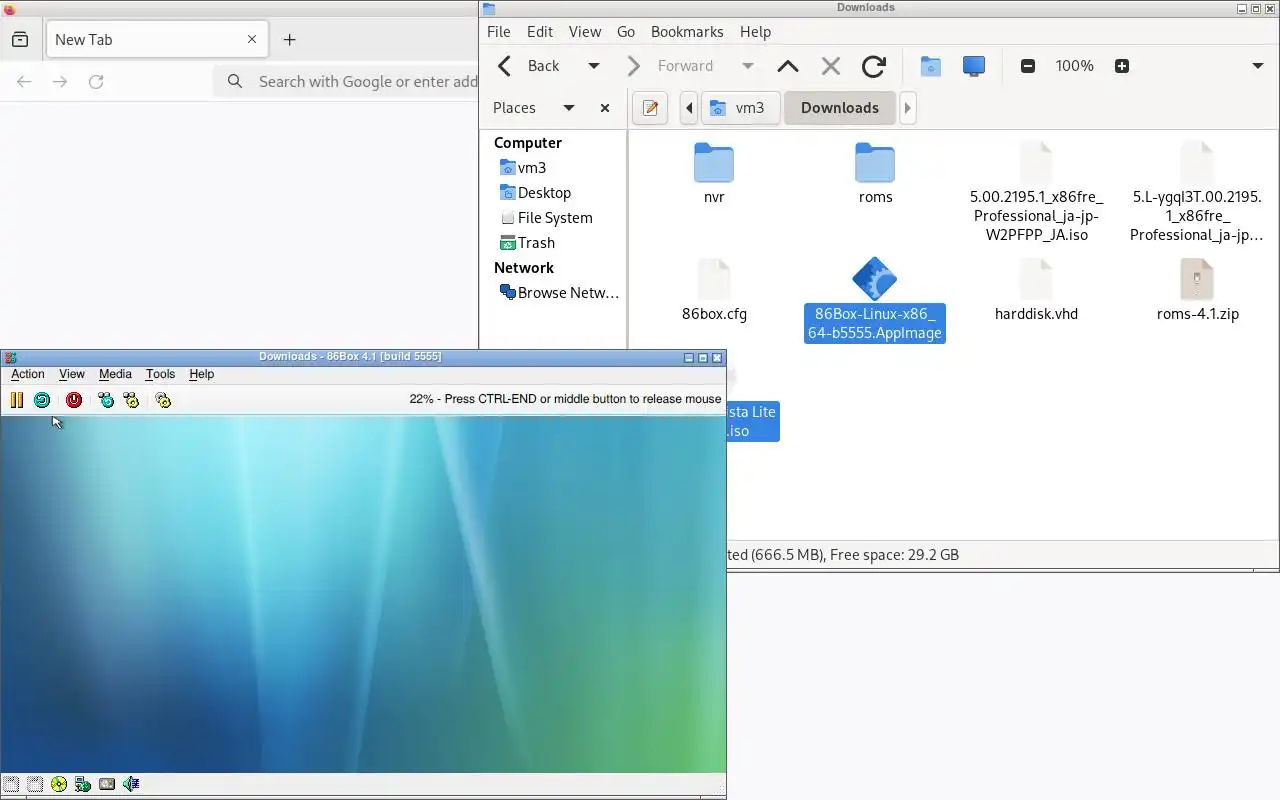
Task: Open the file manager Edit menu
Action: [x=540, y=32]
